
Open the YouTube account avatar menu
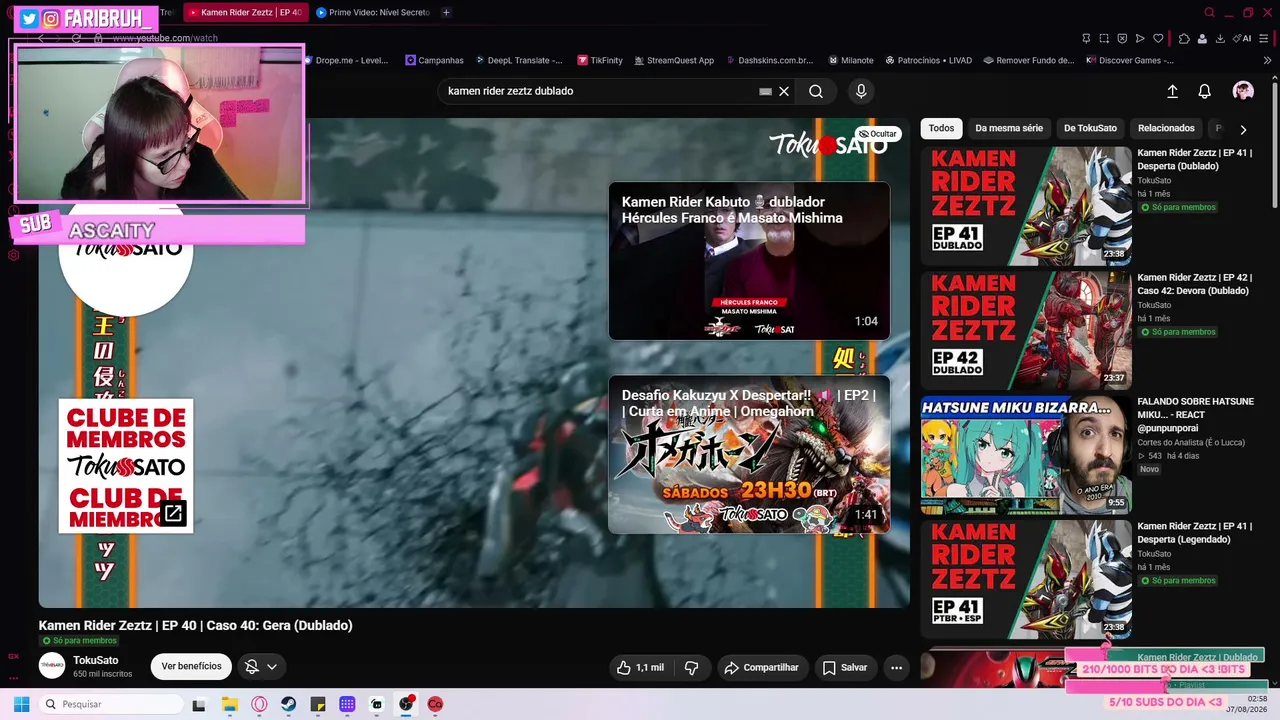pyautogui.click(x=1243, y=91)
